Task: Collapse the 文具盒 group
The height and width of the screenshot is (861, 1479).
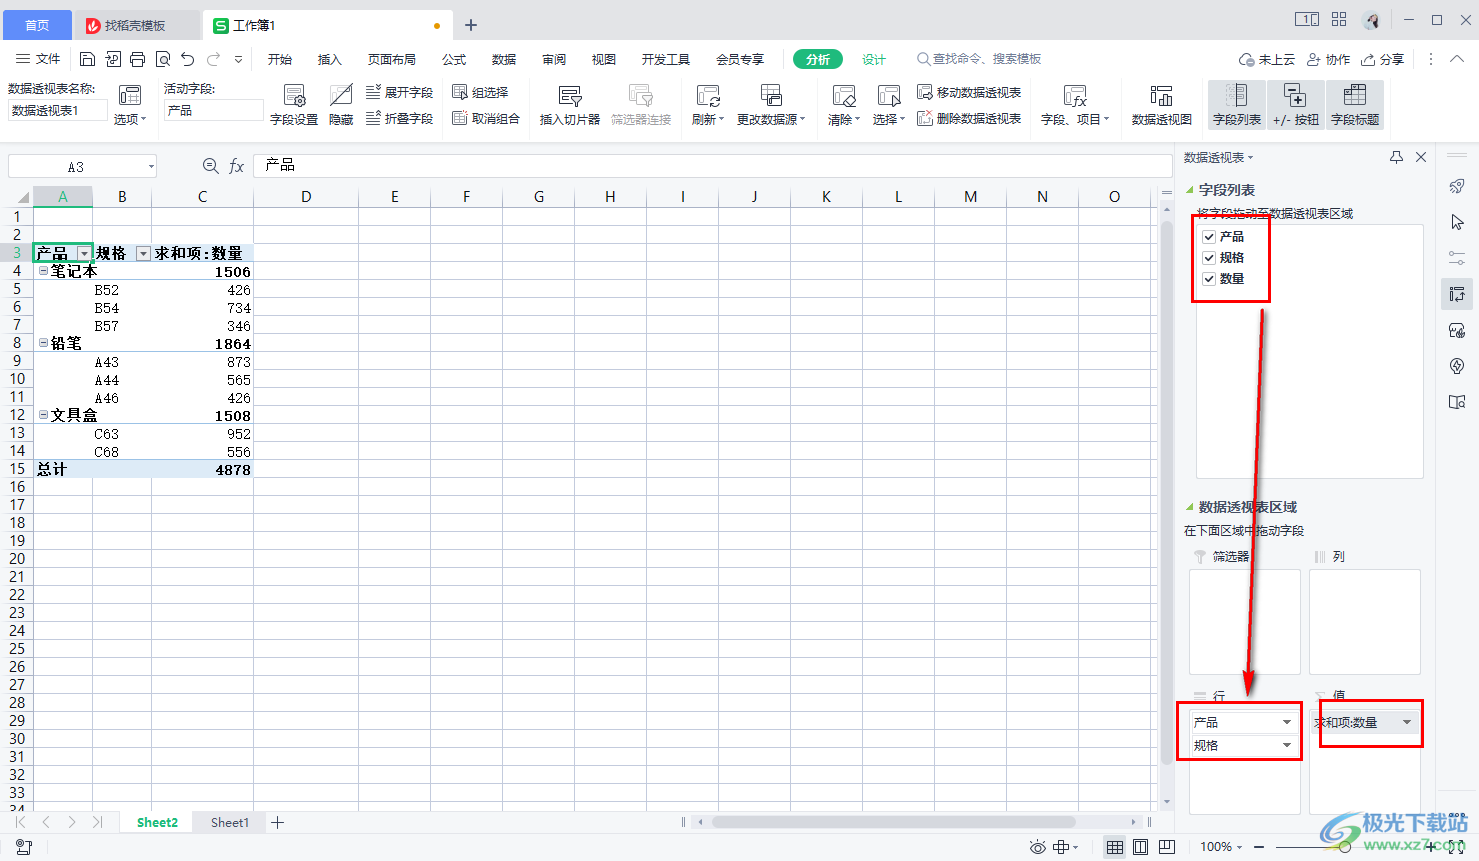Action: pyautogui.click(x=43, y=415)
